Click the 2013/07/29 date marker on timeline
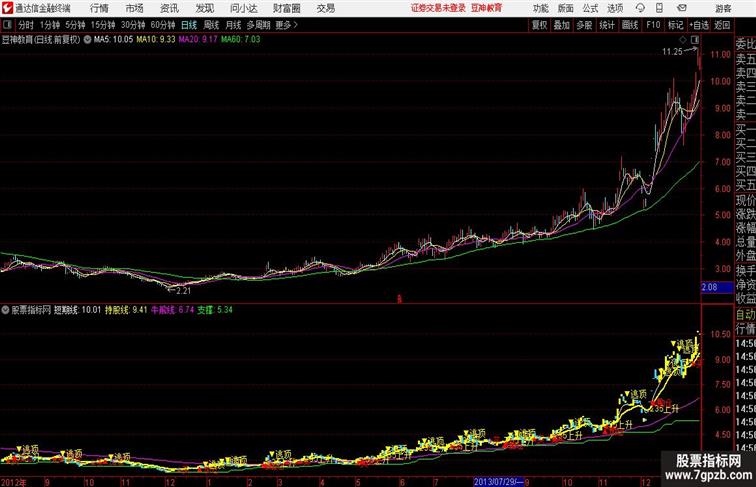Image resolution: width=756 pixels, height=487 pixels. tap(499, 482)
